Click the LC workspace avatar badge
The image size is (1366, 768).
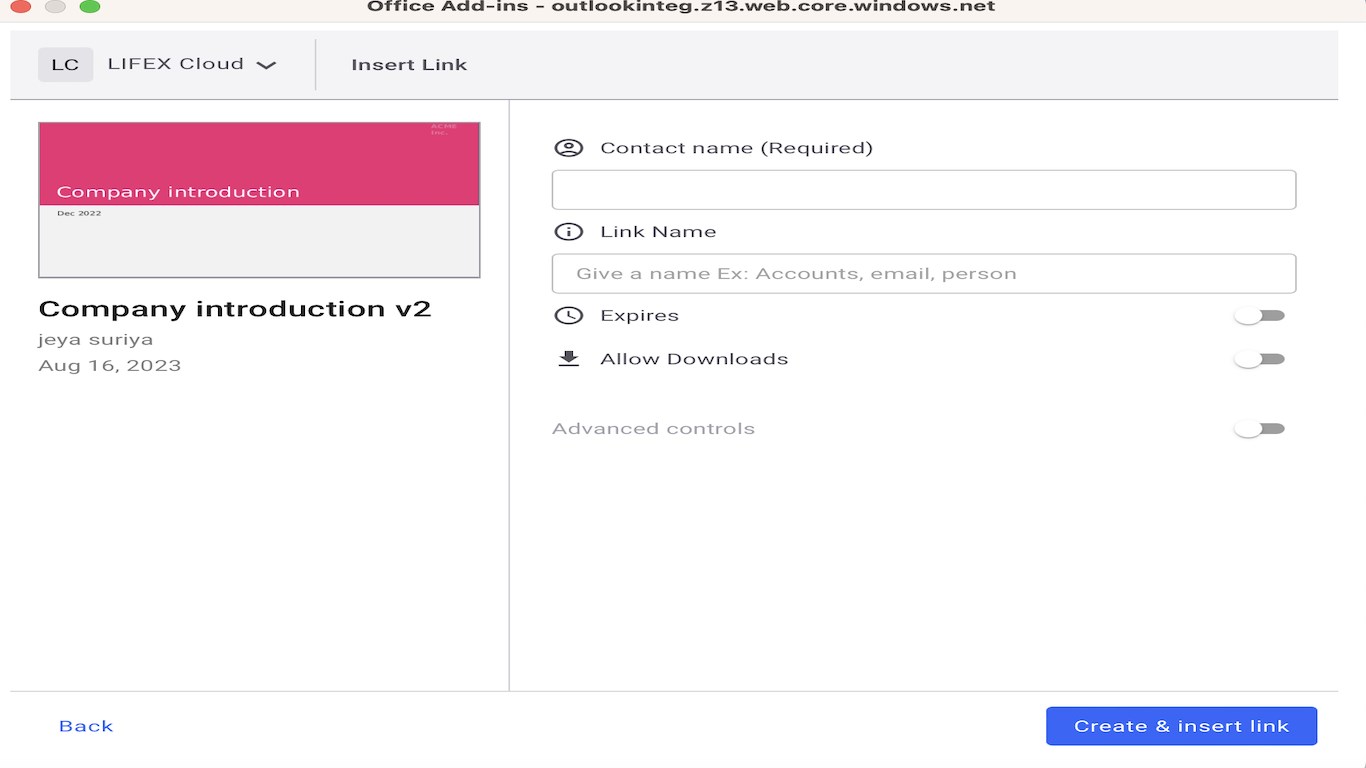[65, 65]
